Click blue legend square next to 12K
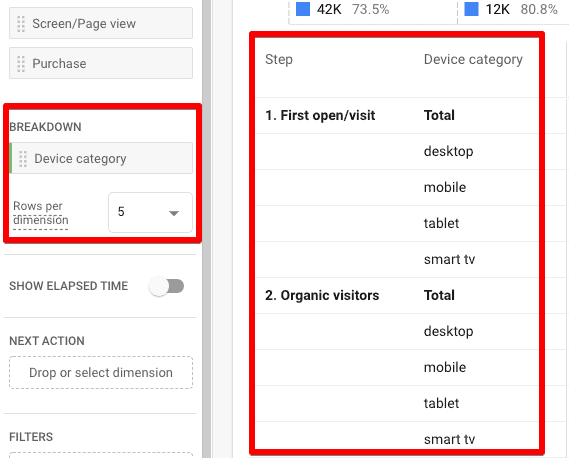 pos(471,9)
